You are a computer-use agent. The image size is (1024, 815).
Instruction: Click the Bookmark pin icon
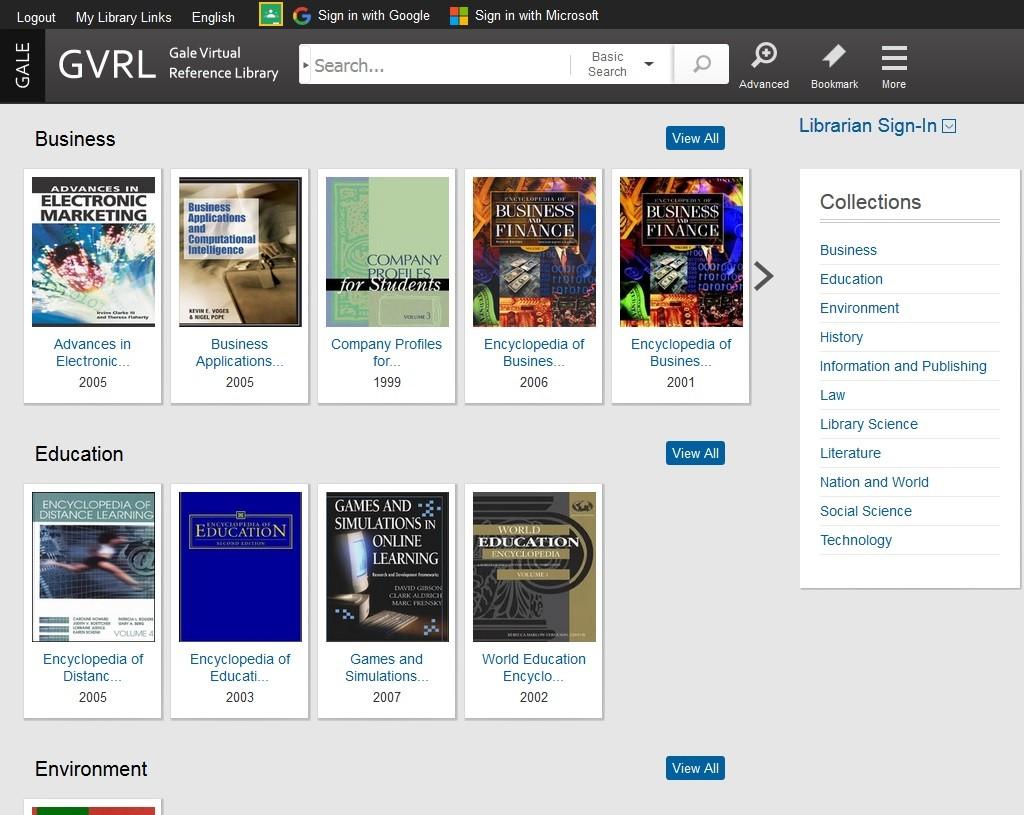(834, 56)
